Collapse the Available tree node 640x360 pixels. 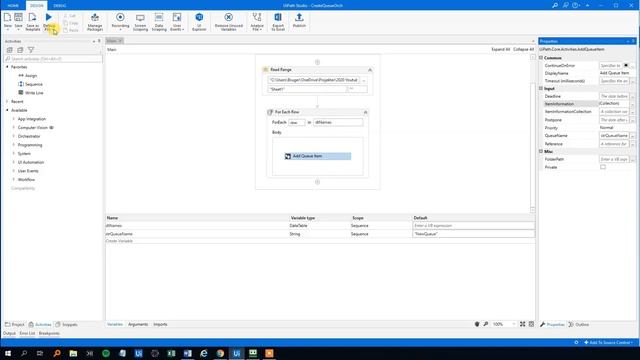tap(7, 110)
